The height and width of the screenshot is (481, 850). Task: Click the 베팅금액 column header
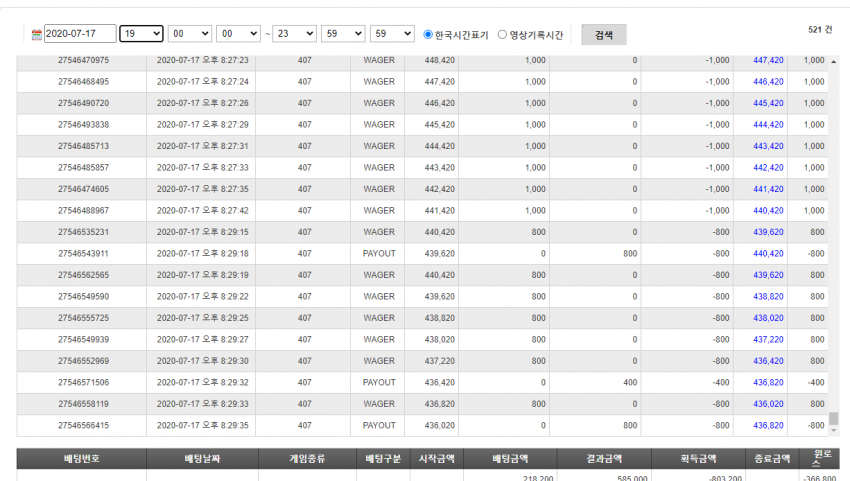[x=510, y=459]
